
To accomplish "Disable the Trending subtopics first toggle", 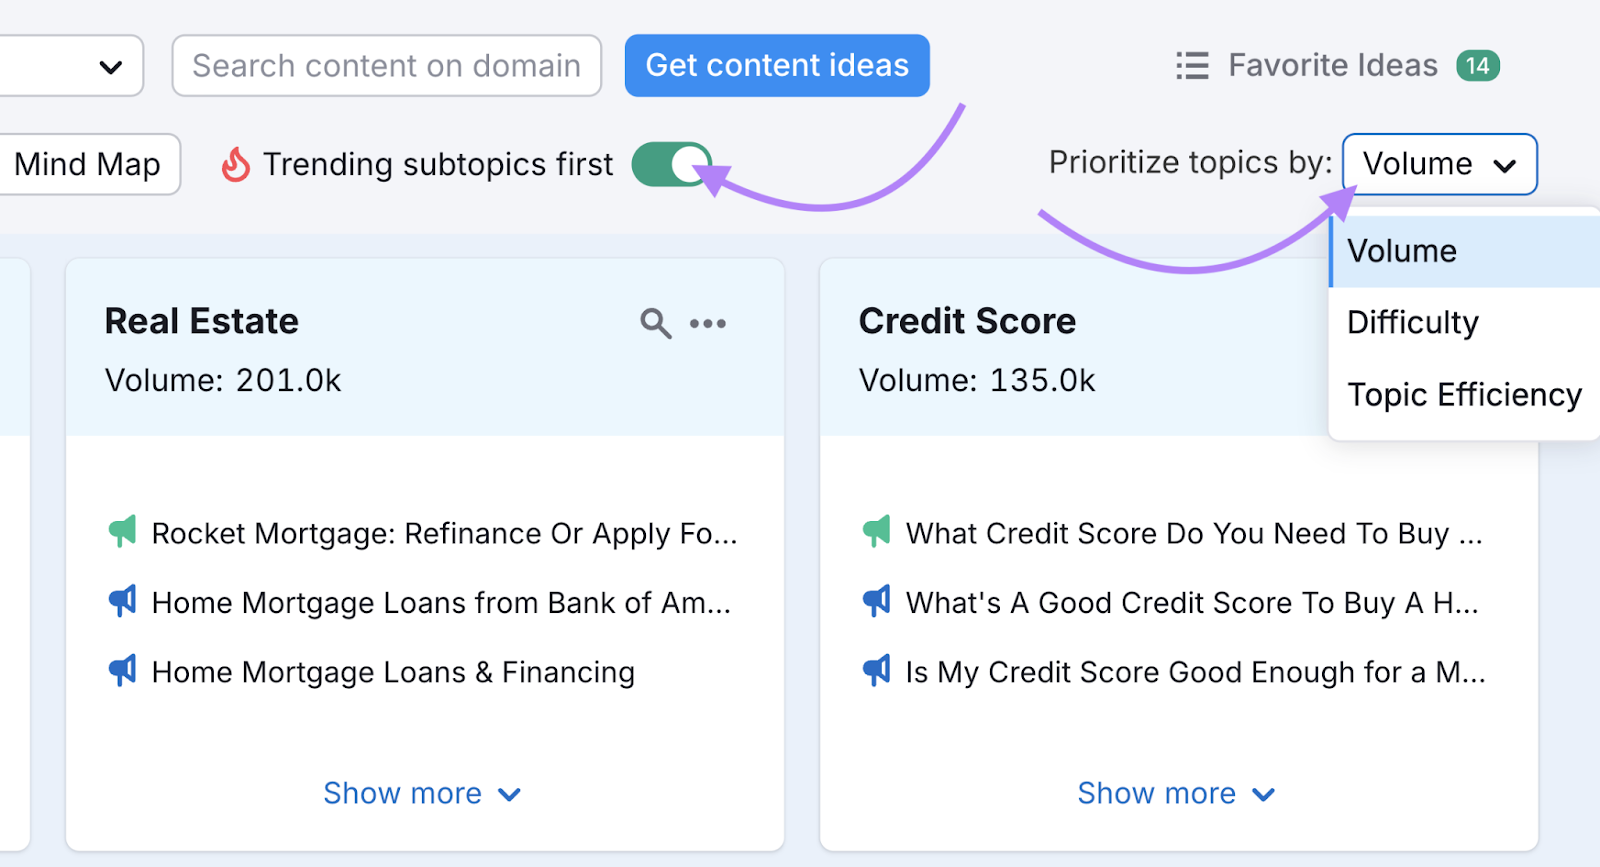I will tap(671, 164).
